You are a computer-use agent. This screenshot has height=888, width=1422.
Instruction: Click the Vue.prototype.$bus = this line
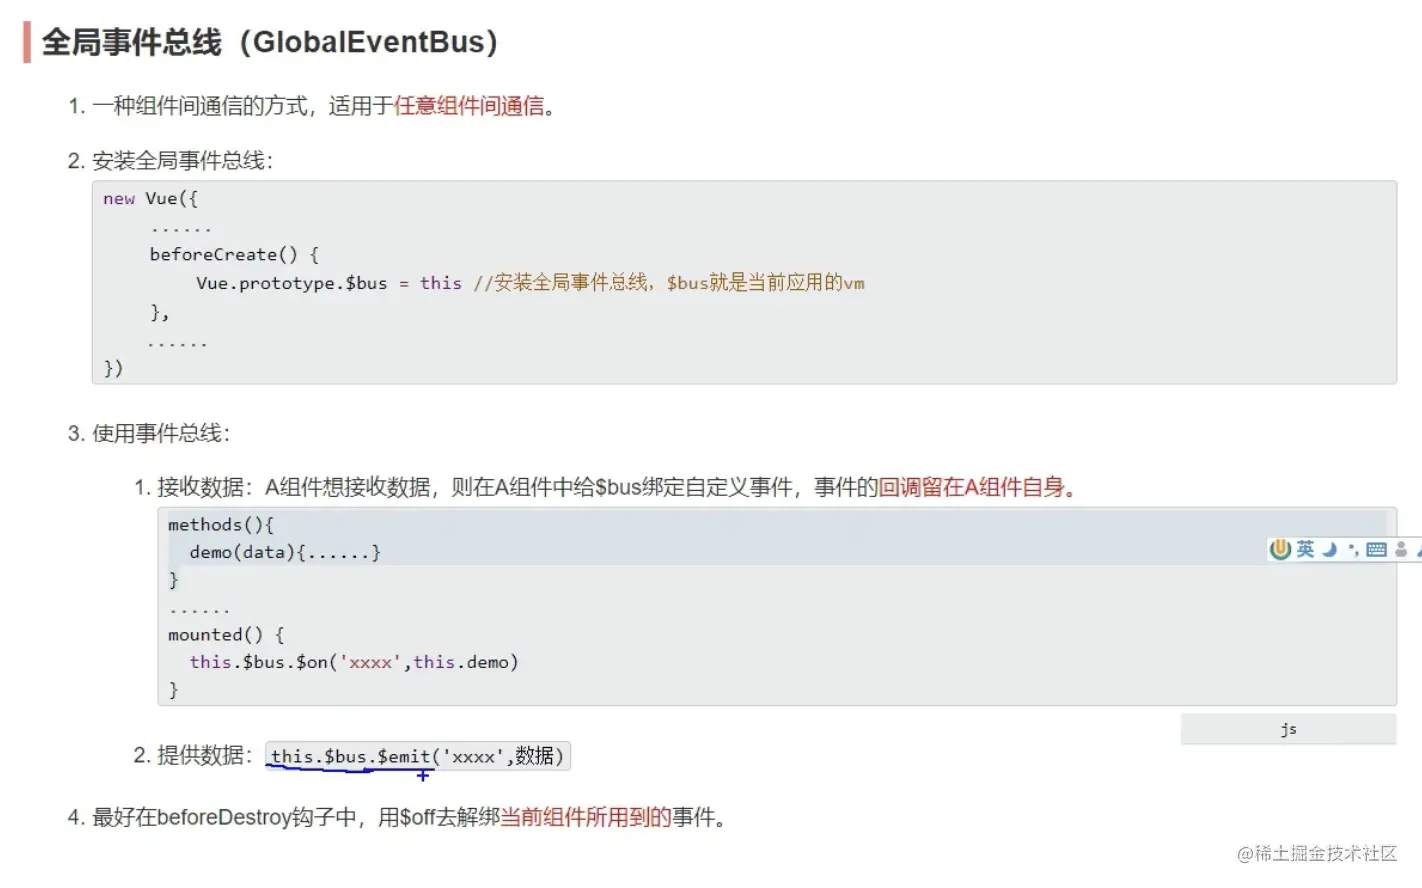coord(327,283)
